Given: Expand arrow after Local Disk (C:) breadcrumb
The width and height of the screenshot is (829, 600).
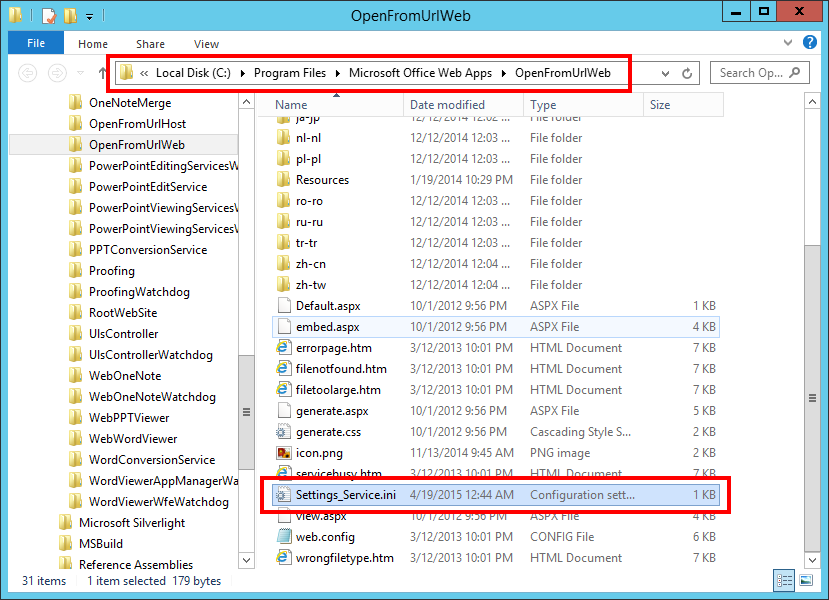Looking at the screenshot, I should (x=243, y=73).
